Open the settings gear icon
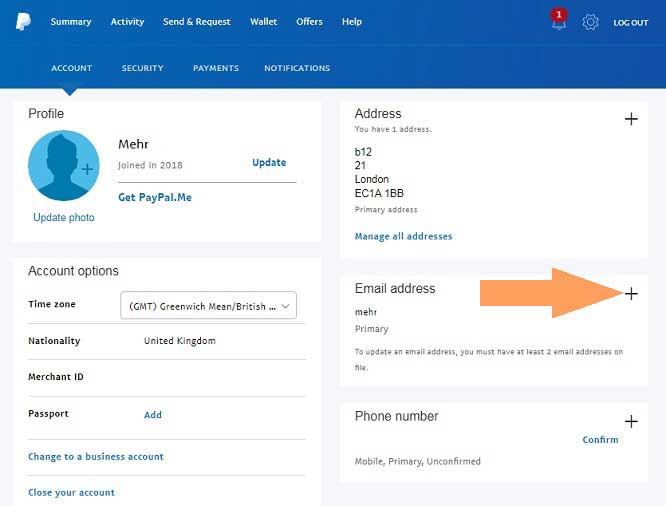Viewport: 666px width, 506px height. pos(590,22)
